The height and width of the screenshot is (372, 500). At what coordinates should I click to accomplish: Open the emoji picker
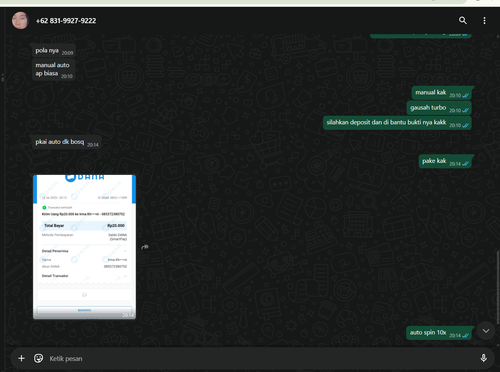point(39,358)
